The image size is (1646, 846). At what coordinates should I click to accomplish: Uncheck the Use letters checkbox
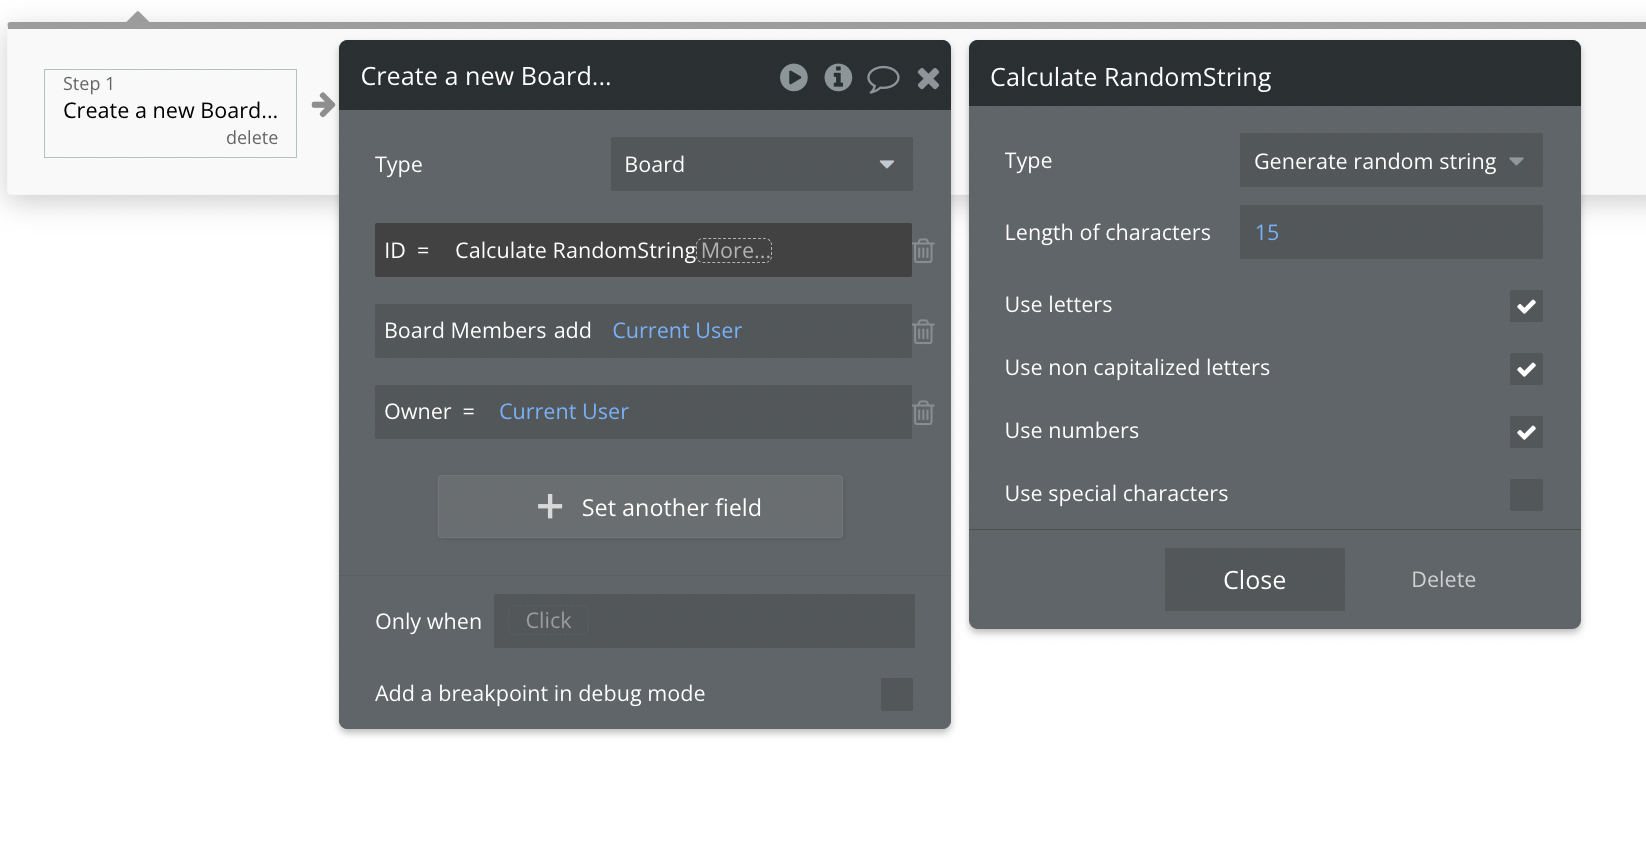point(1526,306)
